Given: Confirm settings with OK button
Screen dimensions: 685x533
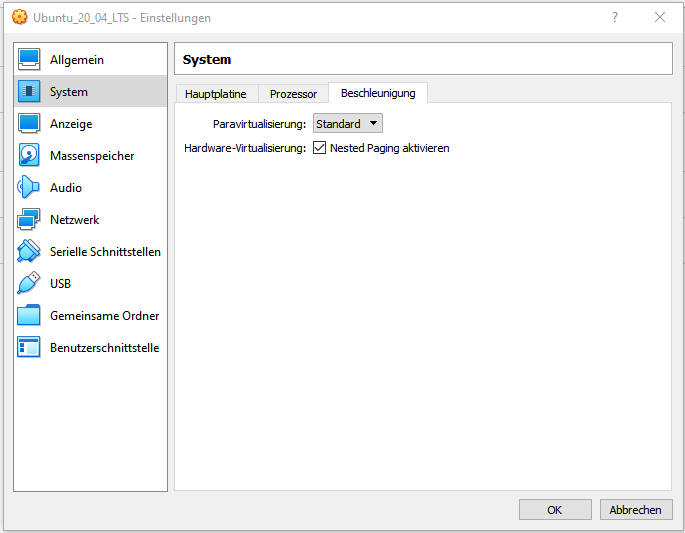Looking at the screenshot, I should click(x=555, y=510).
